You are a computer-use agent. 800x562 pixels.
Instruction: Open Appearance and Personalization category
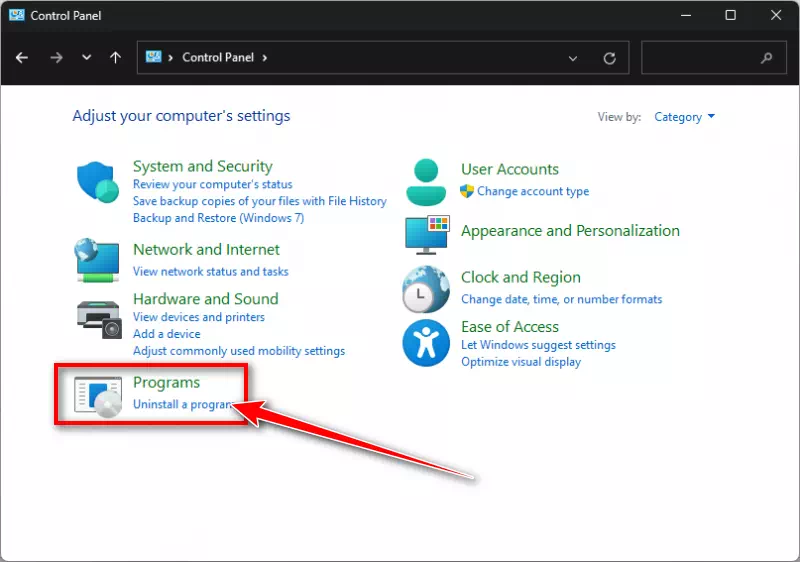[570, 231]
